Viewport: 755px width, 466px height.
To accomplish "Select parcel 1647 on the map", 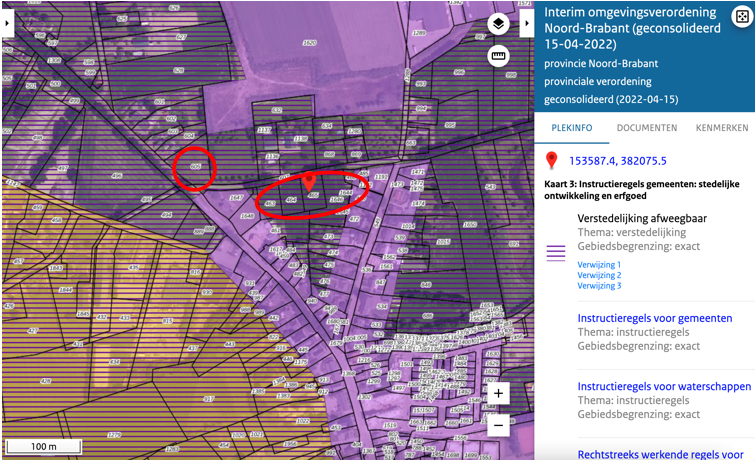I will click(236, 198).
